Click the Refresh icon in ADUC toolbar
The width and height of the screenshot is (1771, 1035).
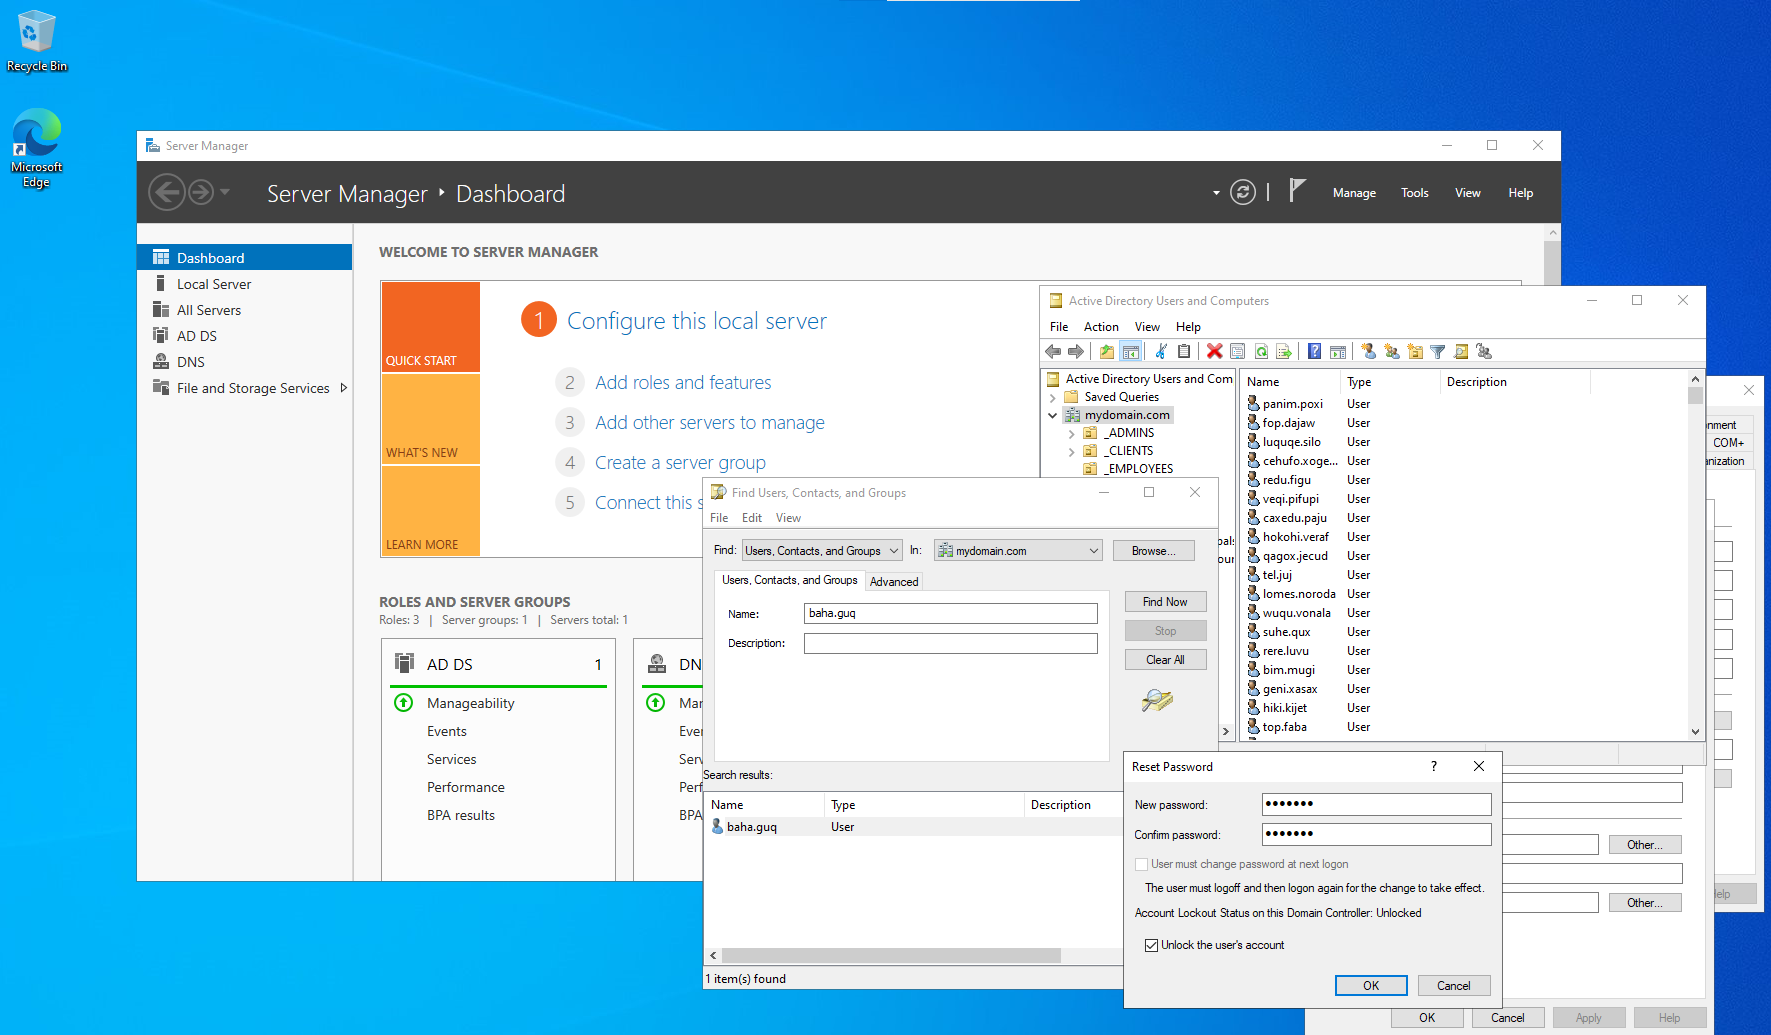[1261, 351]
